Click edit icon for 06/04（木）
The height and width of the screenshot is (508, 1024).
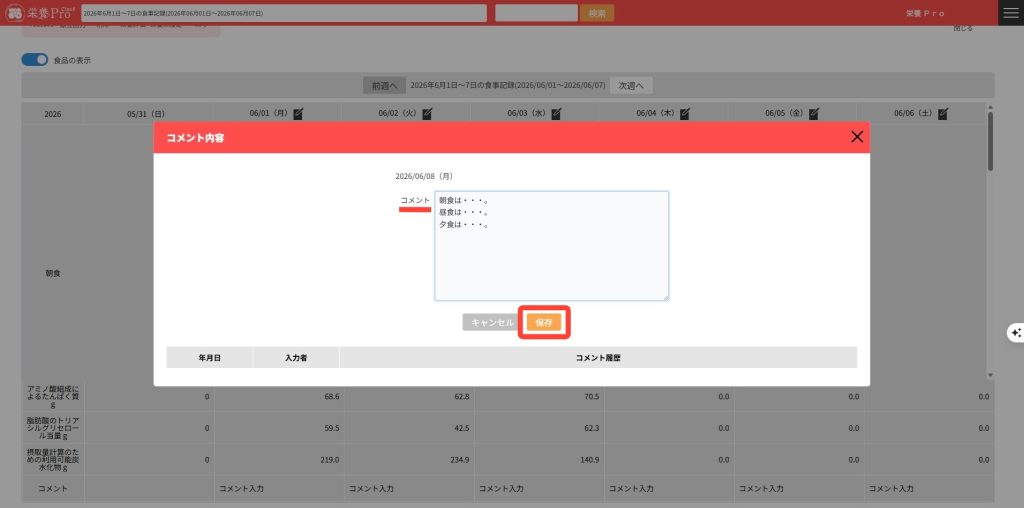685,114
